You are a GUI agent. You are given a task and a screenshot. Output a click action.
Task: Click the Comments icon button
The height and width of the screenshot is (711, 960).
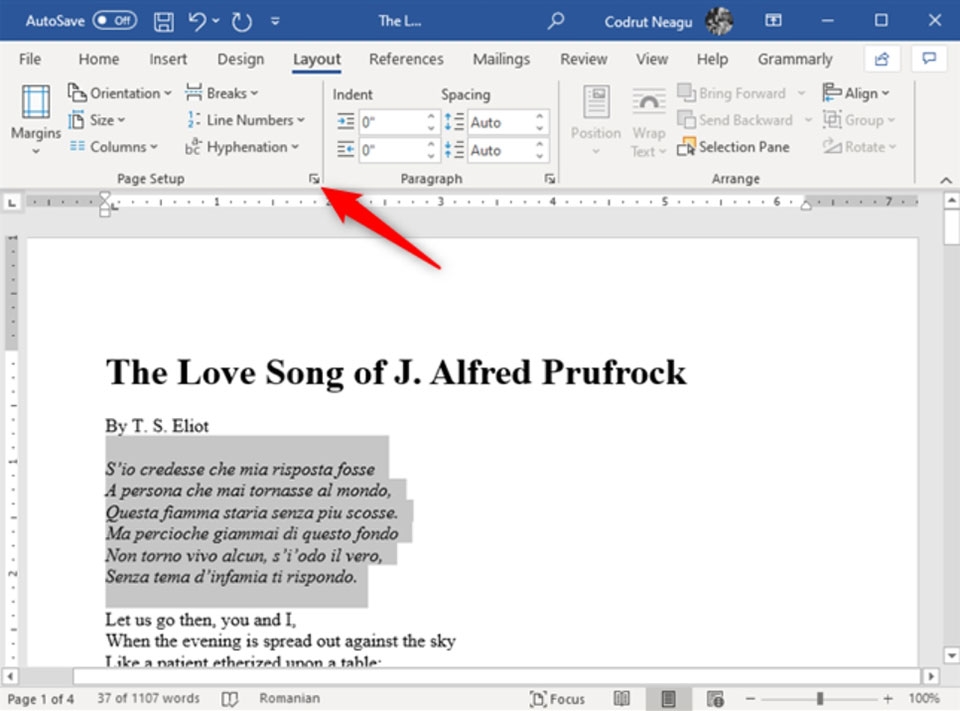point(929,59)
